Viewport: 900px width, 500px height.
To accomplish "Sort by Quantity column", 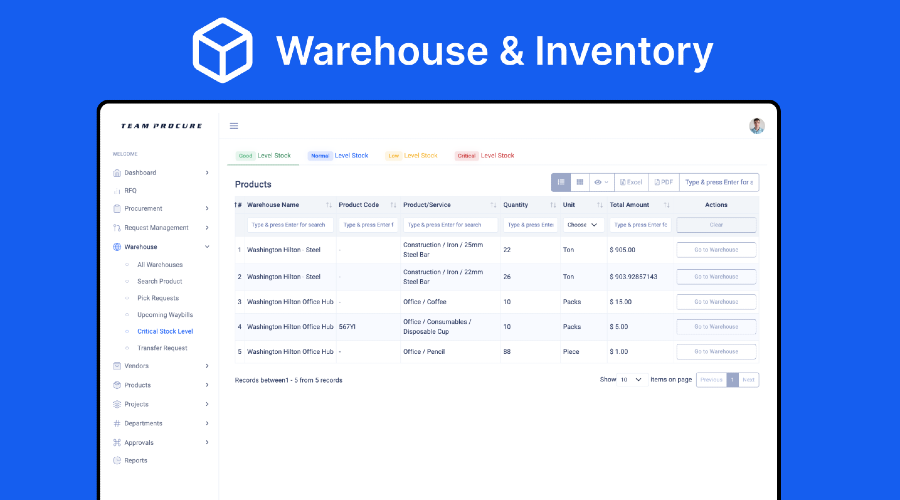I will pyautogui.click(x=553, y=205).
